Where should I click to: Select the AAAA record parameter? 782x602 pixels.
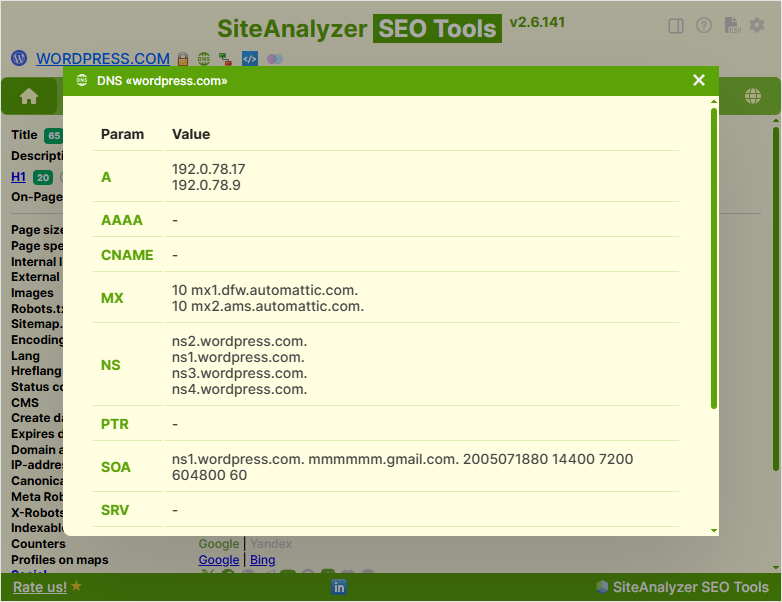point(122,220)
